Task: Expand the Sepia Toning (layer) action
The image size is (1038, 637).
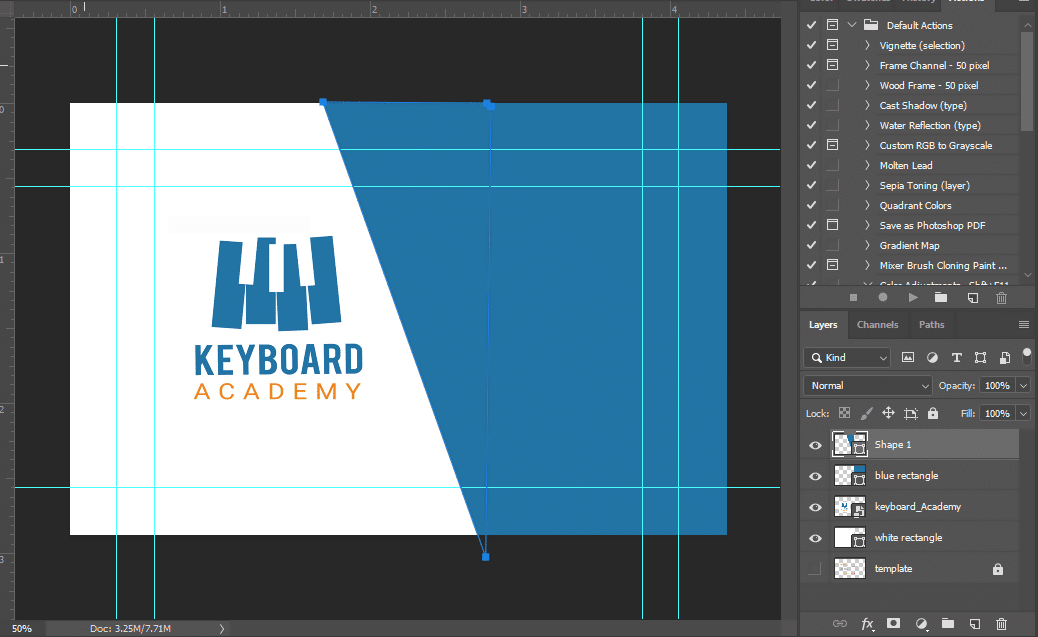Action: (x=867, y=185)
